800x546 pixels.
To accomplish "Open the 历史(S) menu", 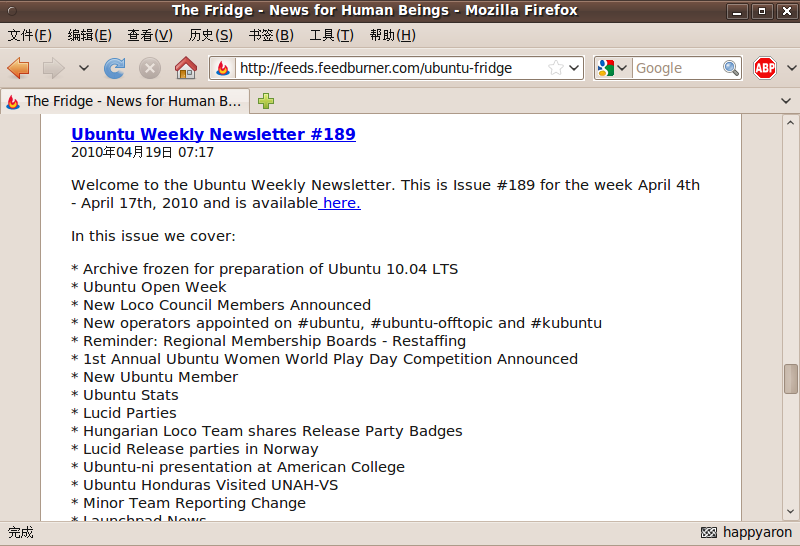I will [x=211, y=35].
